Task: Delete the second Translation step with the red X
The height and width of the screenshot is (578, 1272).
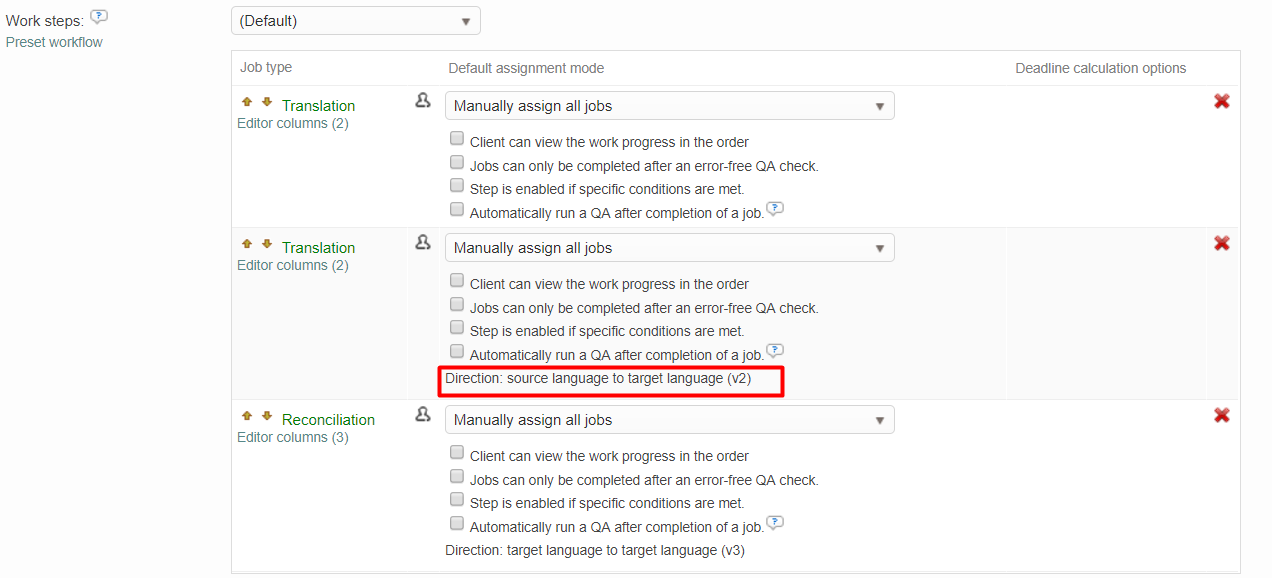Action: pos(1221,243)
